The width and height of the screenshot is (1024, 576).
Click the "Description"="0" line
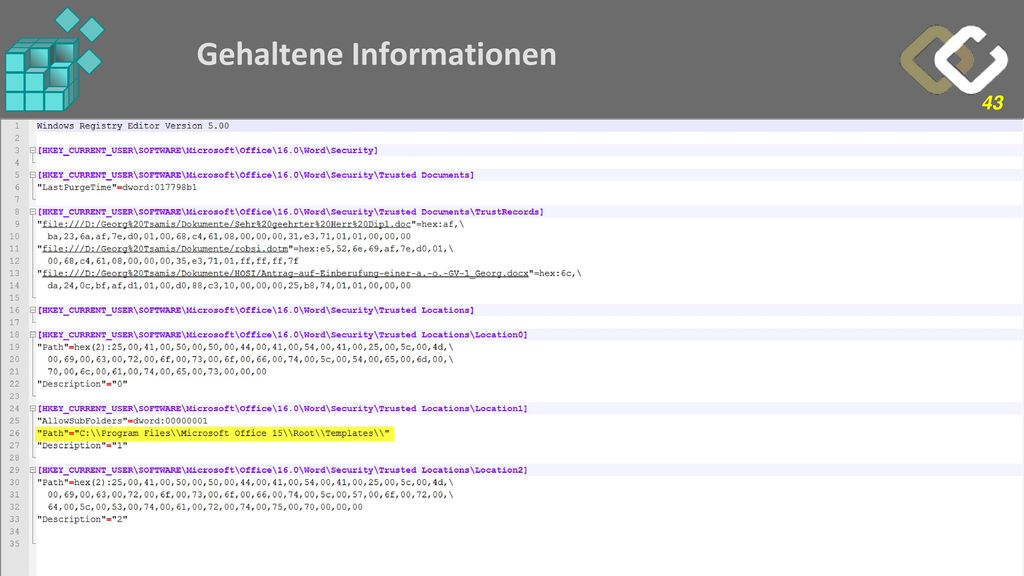[82, 384]
